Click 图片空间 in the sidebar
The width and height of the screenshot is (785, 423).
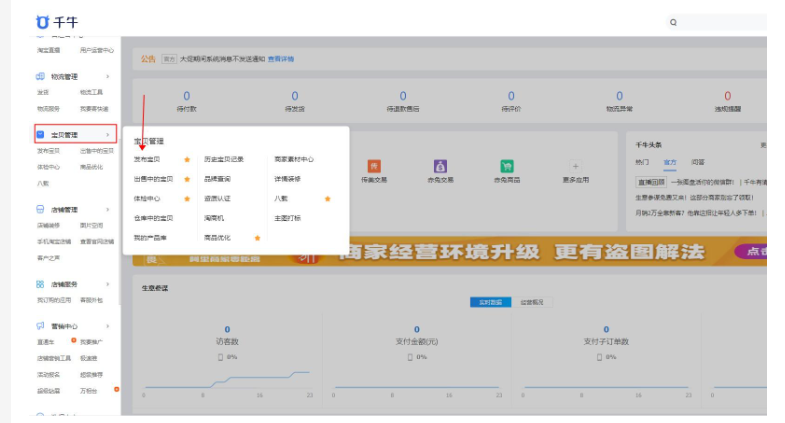coord(92,225)
